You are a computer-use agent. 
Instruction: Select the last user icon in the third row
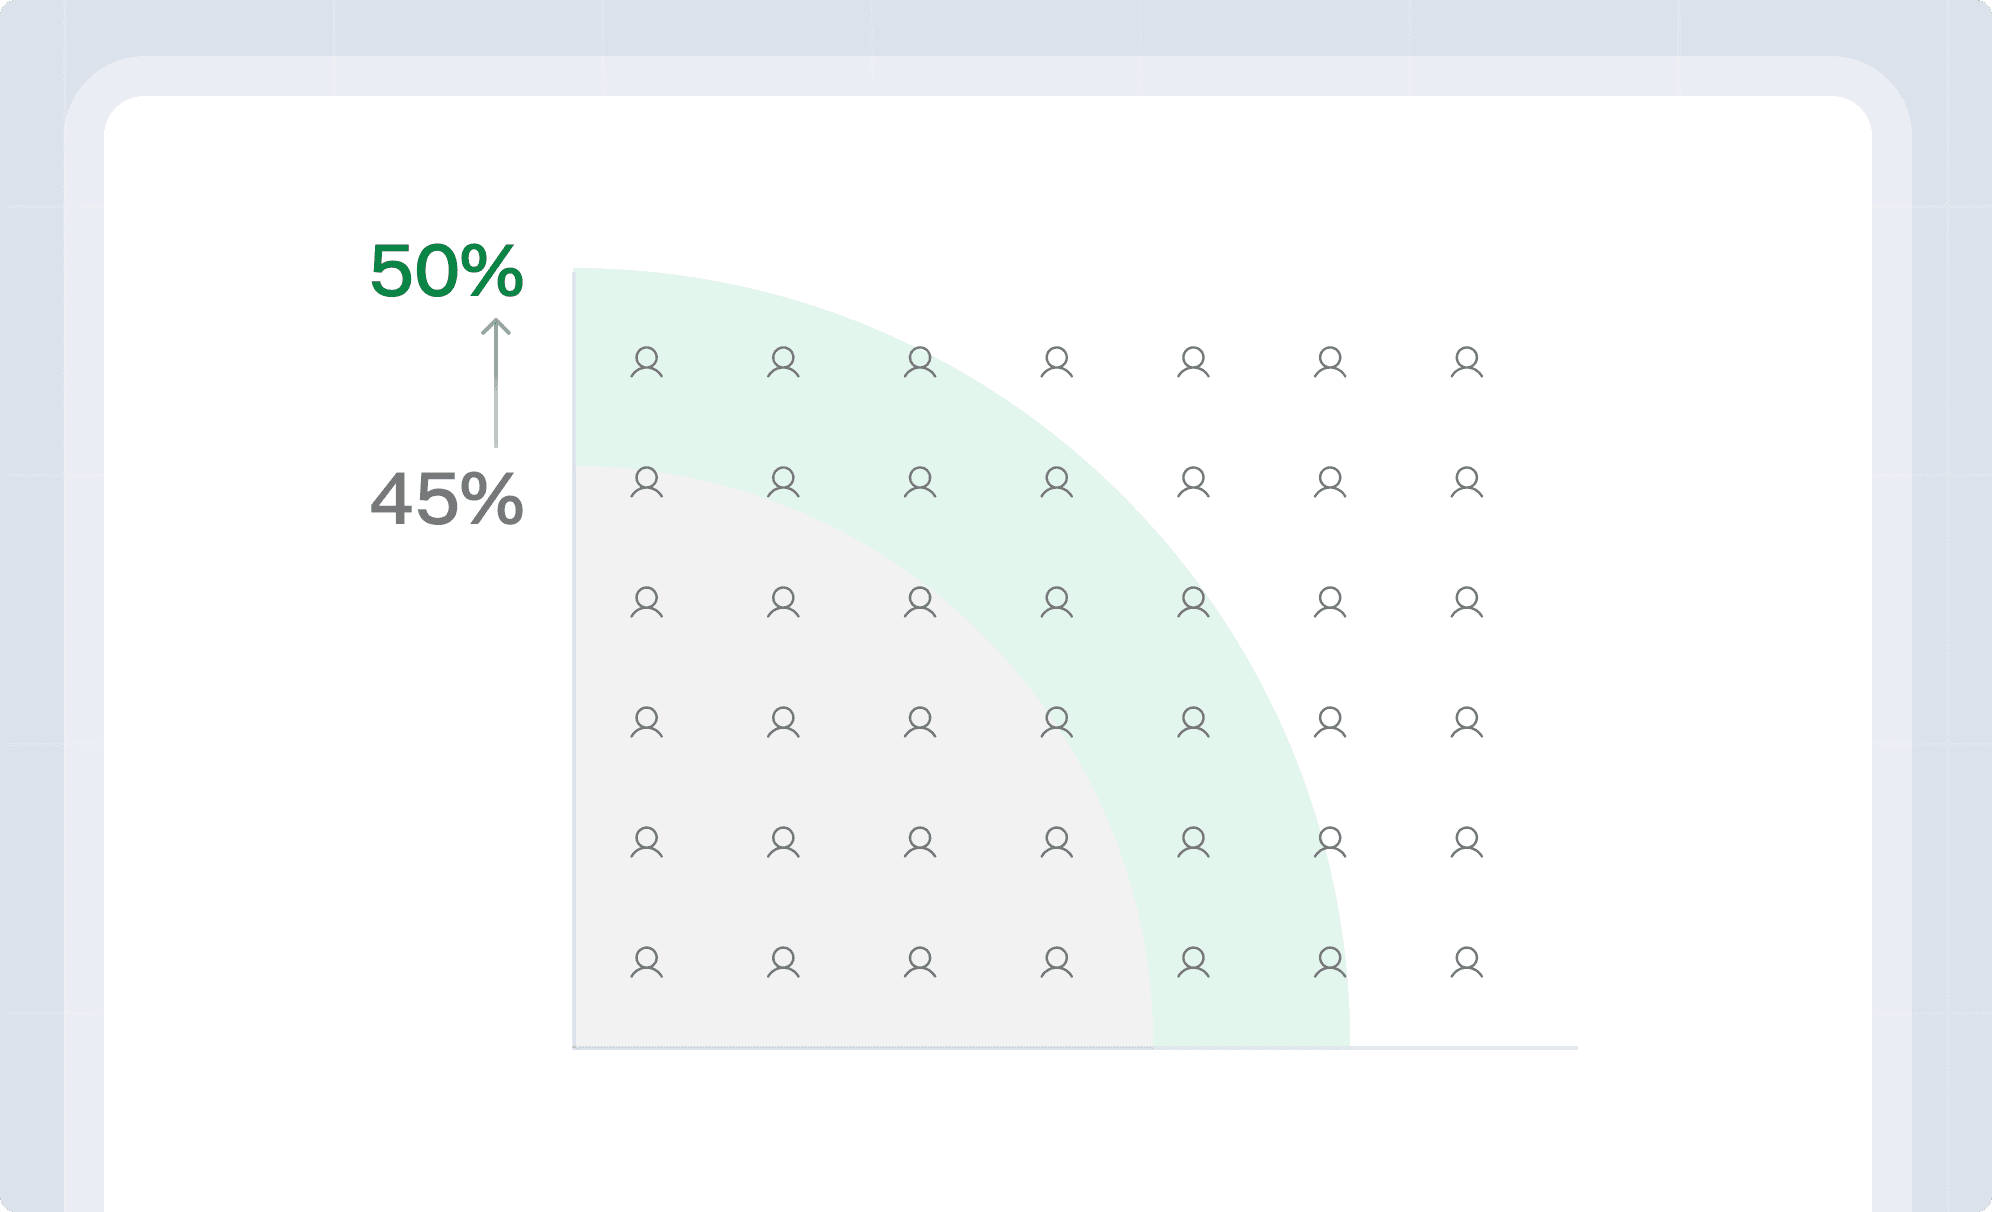tap(1467, 602)
